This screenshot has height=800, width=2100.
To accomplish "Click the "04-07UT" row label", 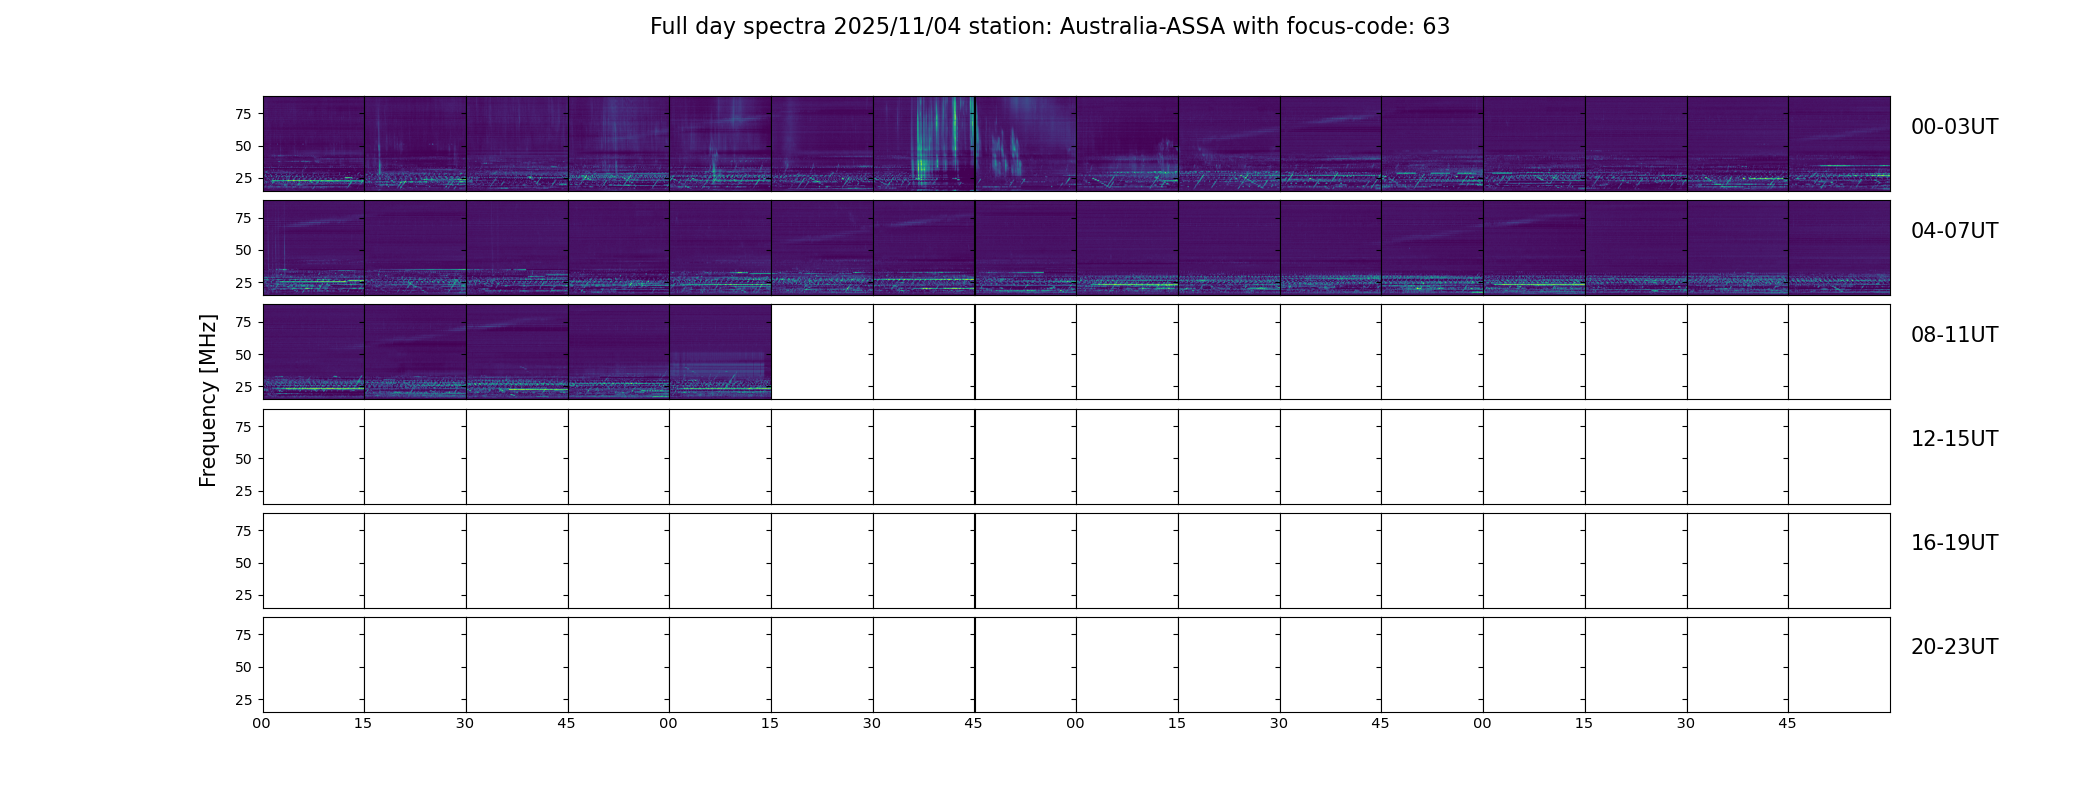I will click(1954, 231).
